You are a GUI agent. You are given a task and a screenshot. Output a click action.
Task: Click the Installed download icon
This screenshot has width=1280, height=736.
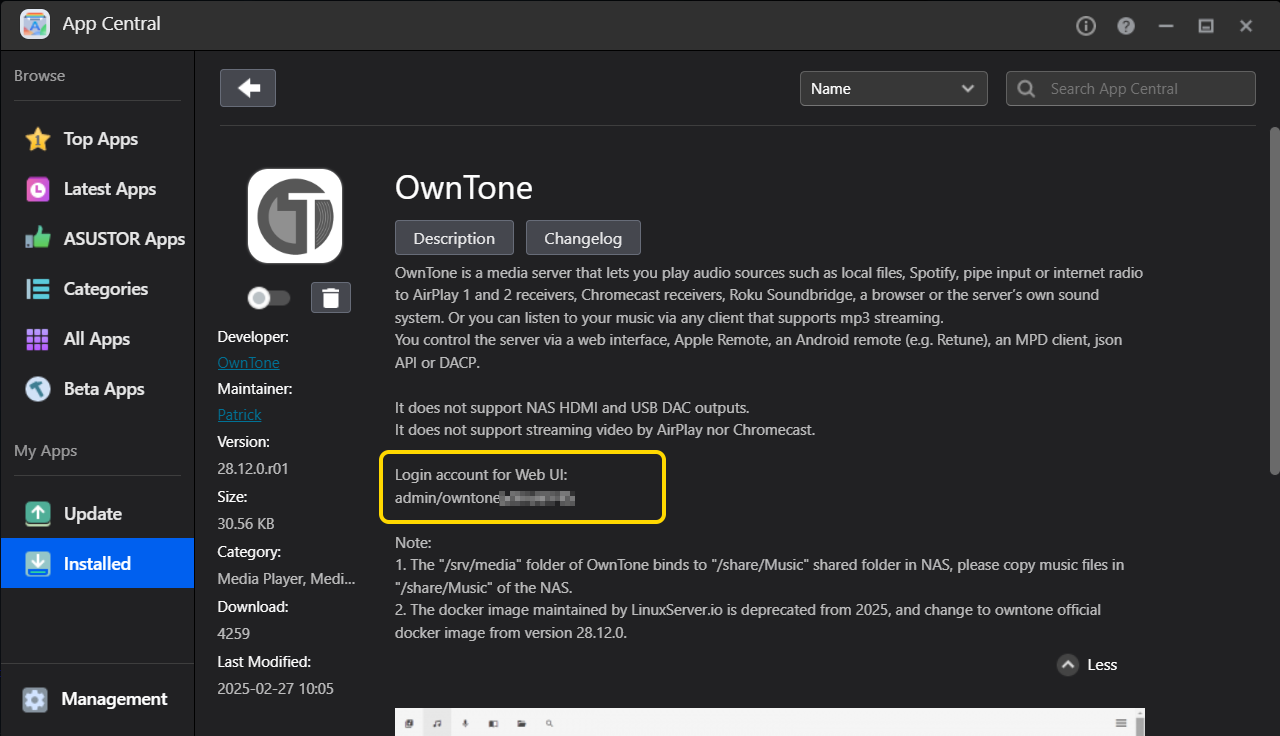38,564
